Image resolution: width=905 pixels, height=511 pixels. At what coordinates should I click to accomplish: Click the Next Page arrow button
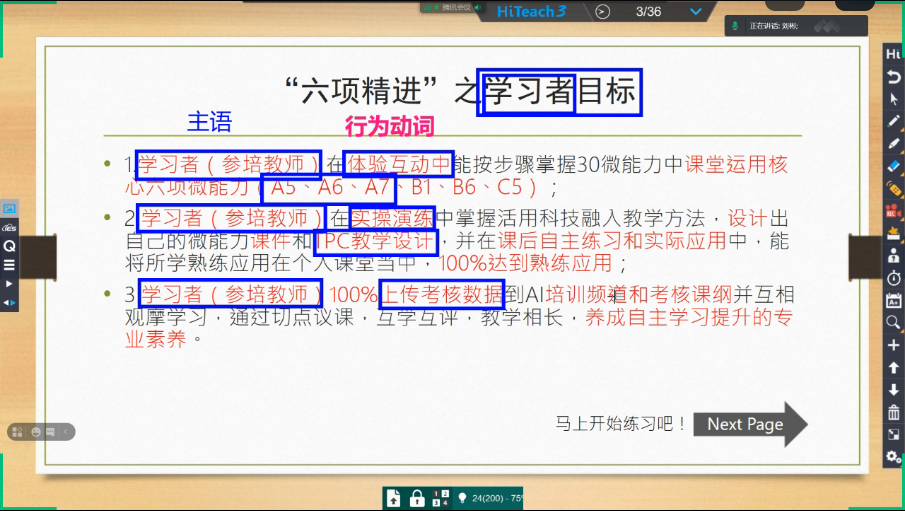pyautogui.click(x=750, y=424)
